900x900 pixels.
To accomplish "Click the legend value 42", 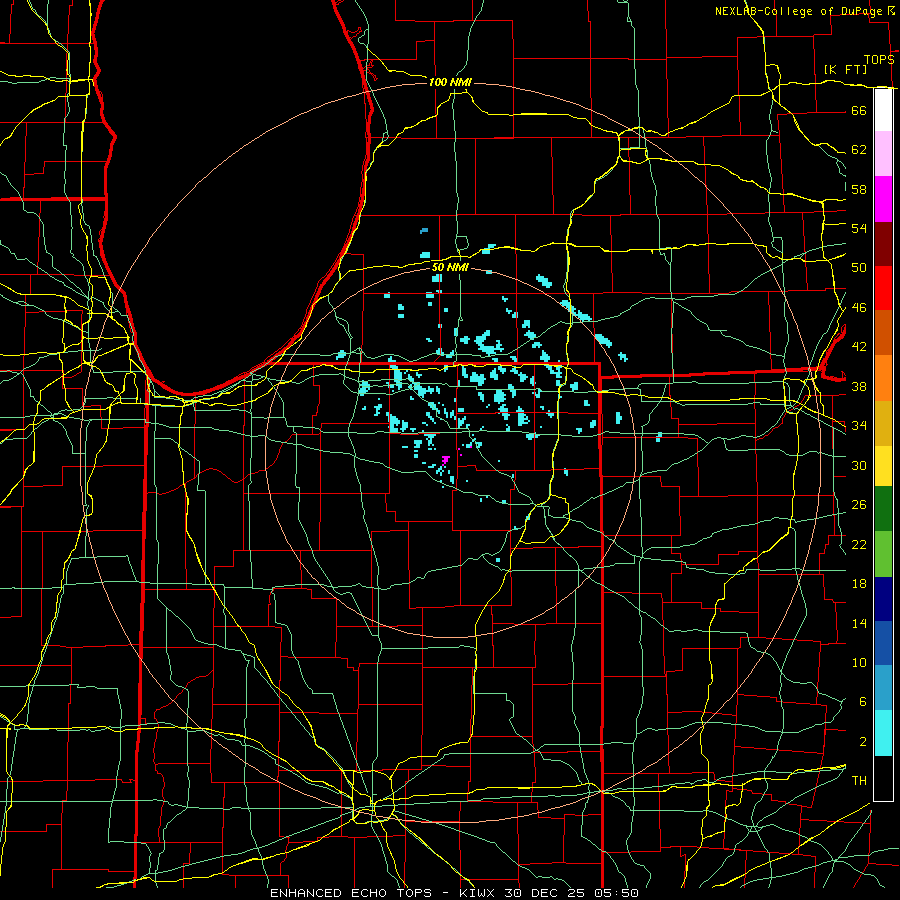I will click(x=859, y=346).
